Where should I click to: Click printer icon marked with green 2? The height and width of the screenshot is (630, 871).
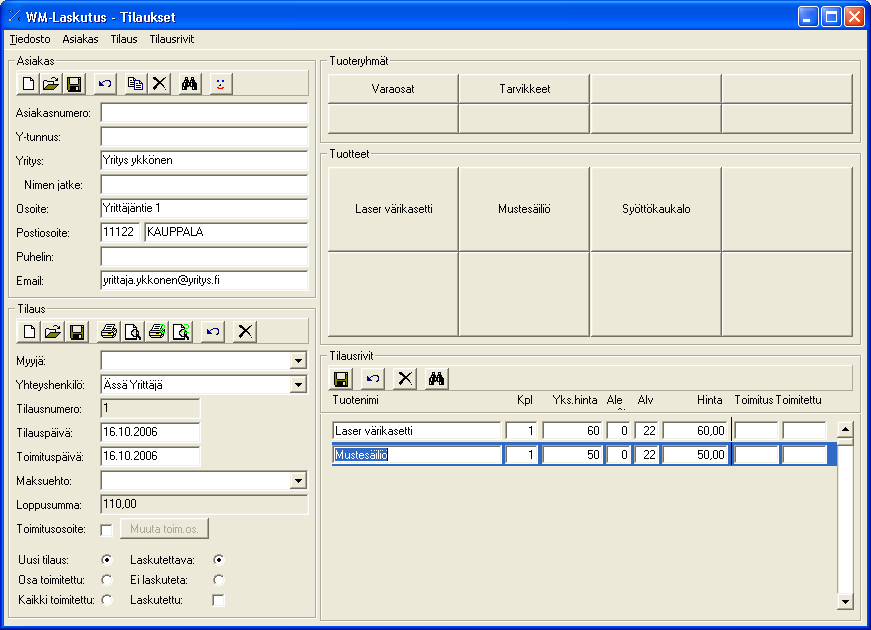[x=157, y=332]
